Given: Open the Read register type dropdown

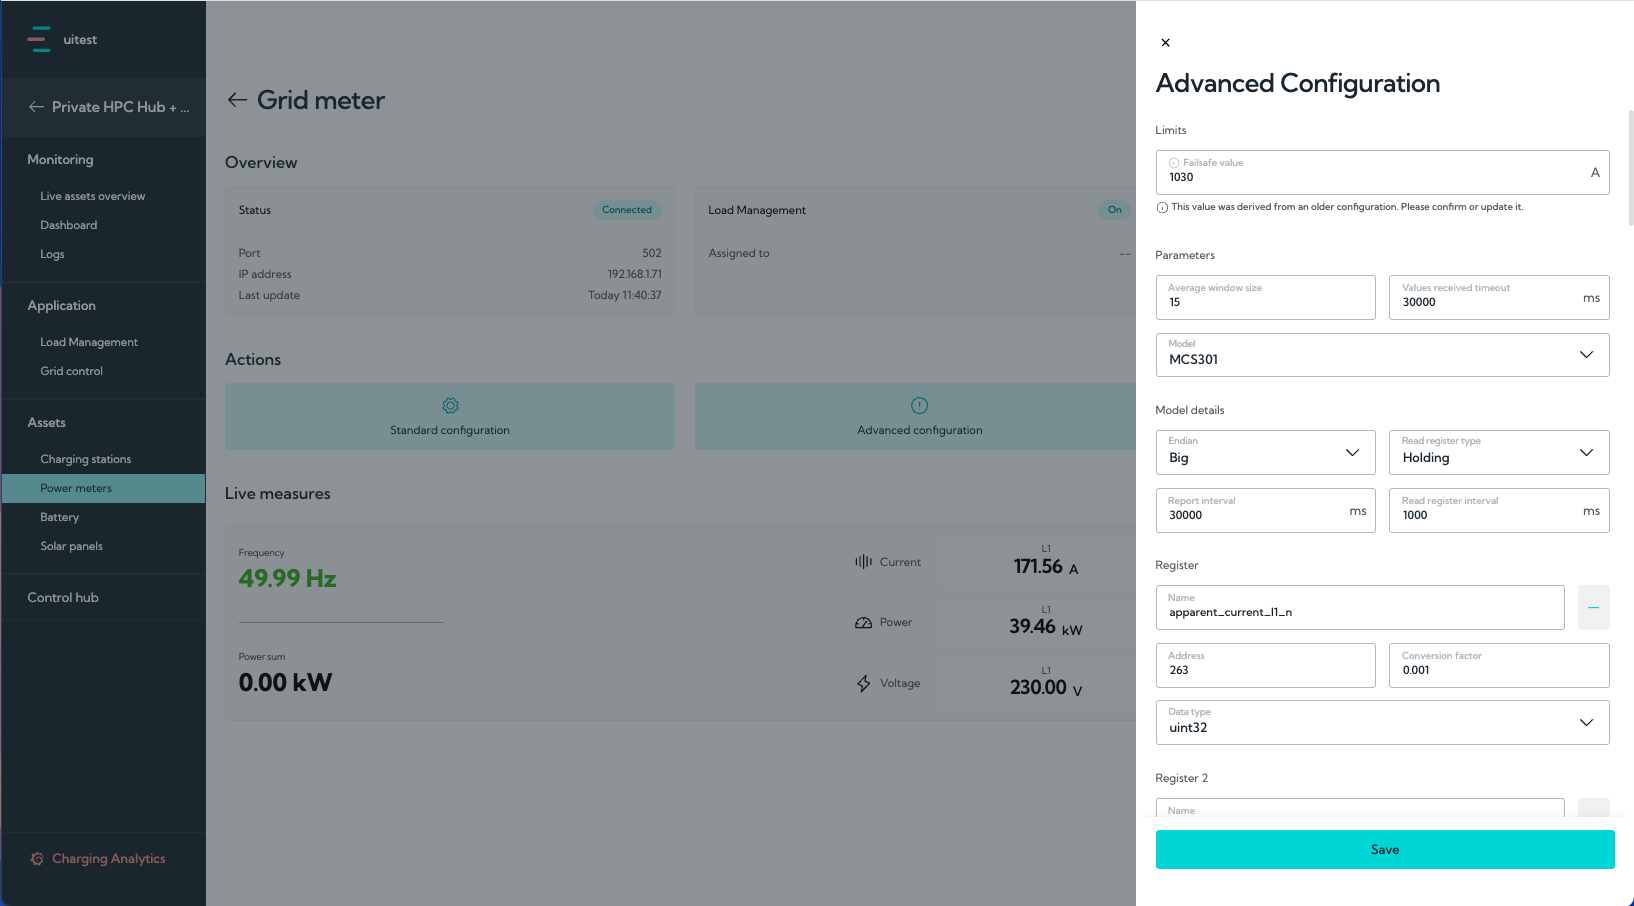Looking at the screenshot, I should tap(1499, 452).
